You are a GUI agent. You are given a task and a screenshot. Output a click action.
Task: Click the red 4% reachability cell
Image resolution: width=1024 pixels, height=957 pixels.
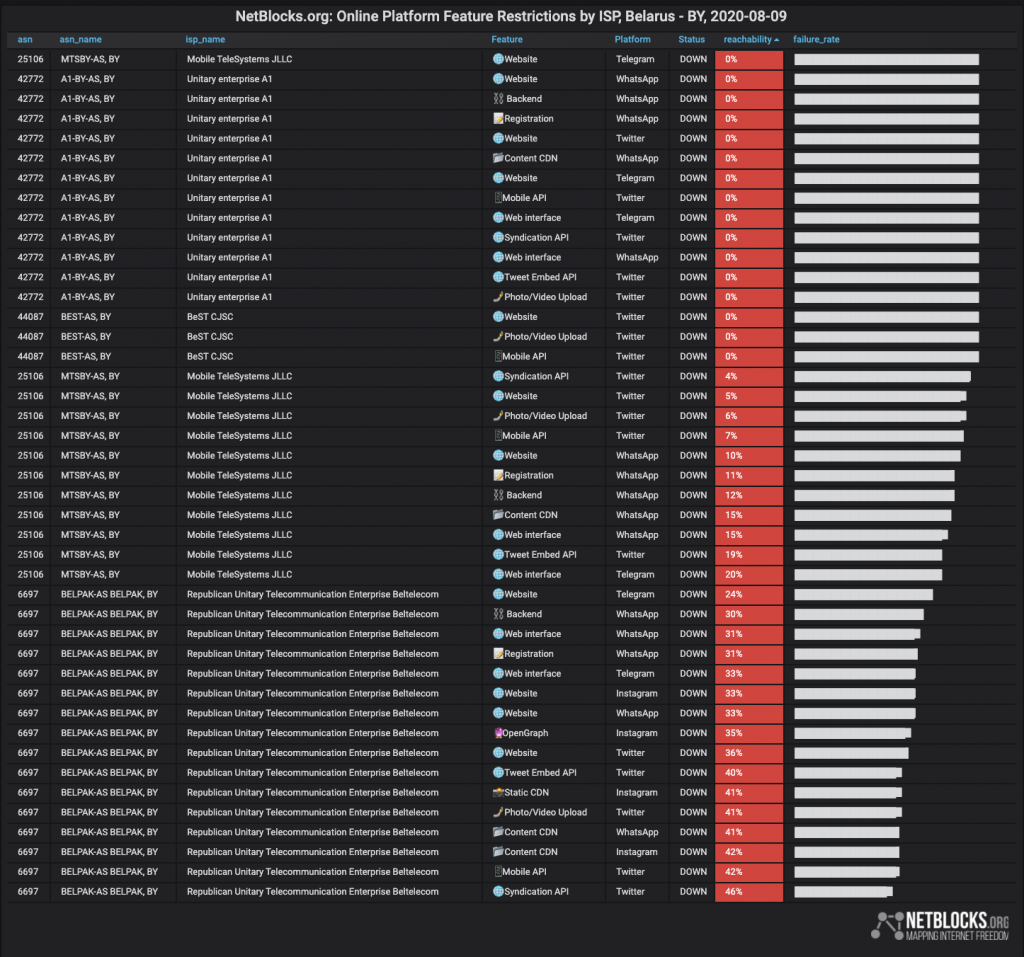click(749, 376)
